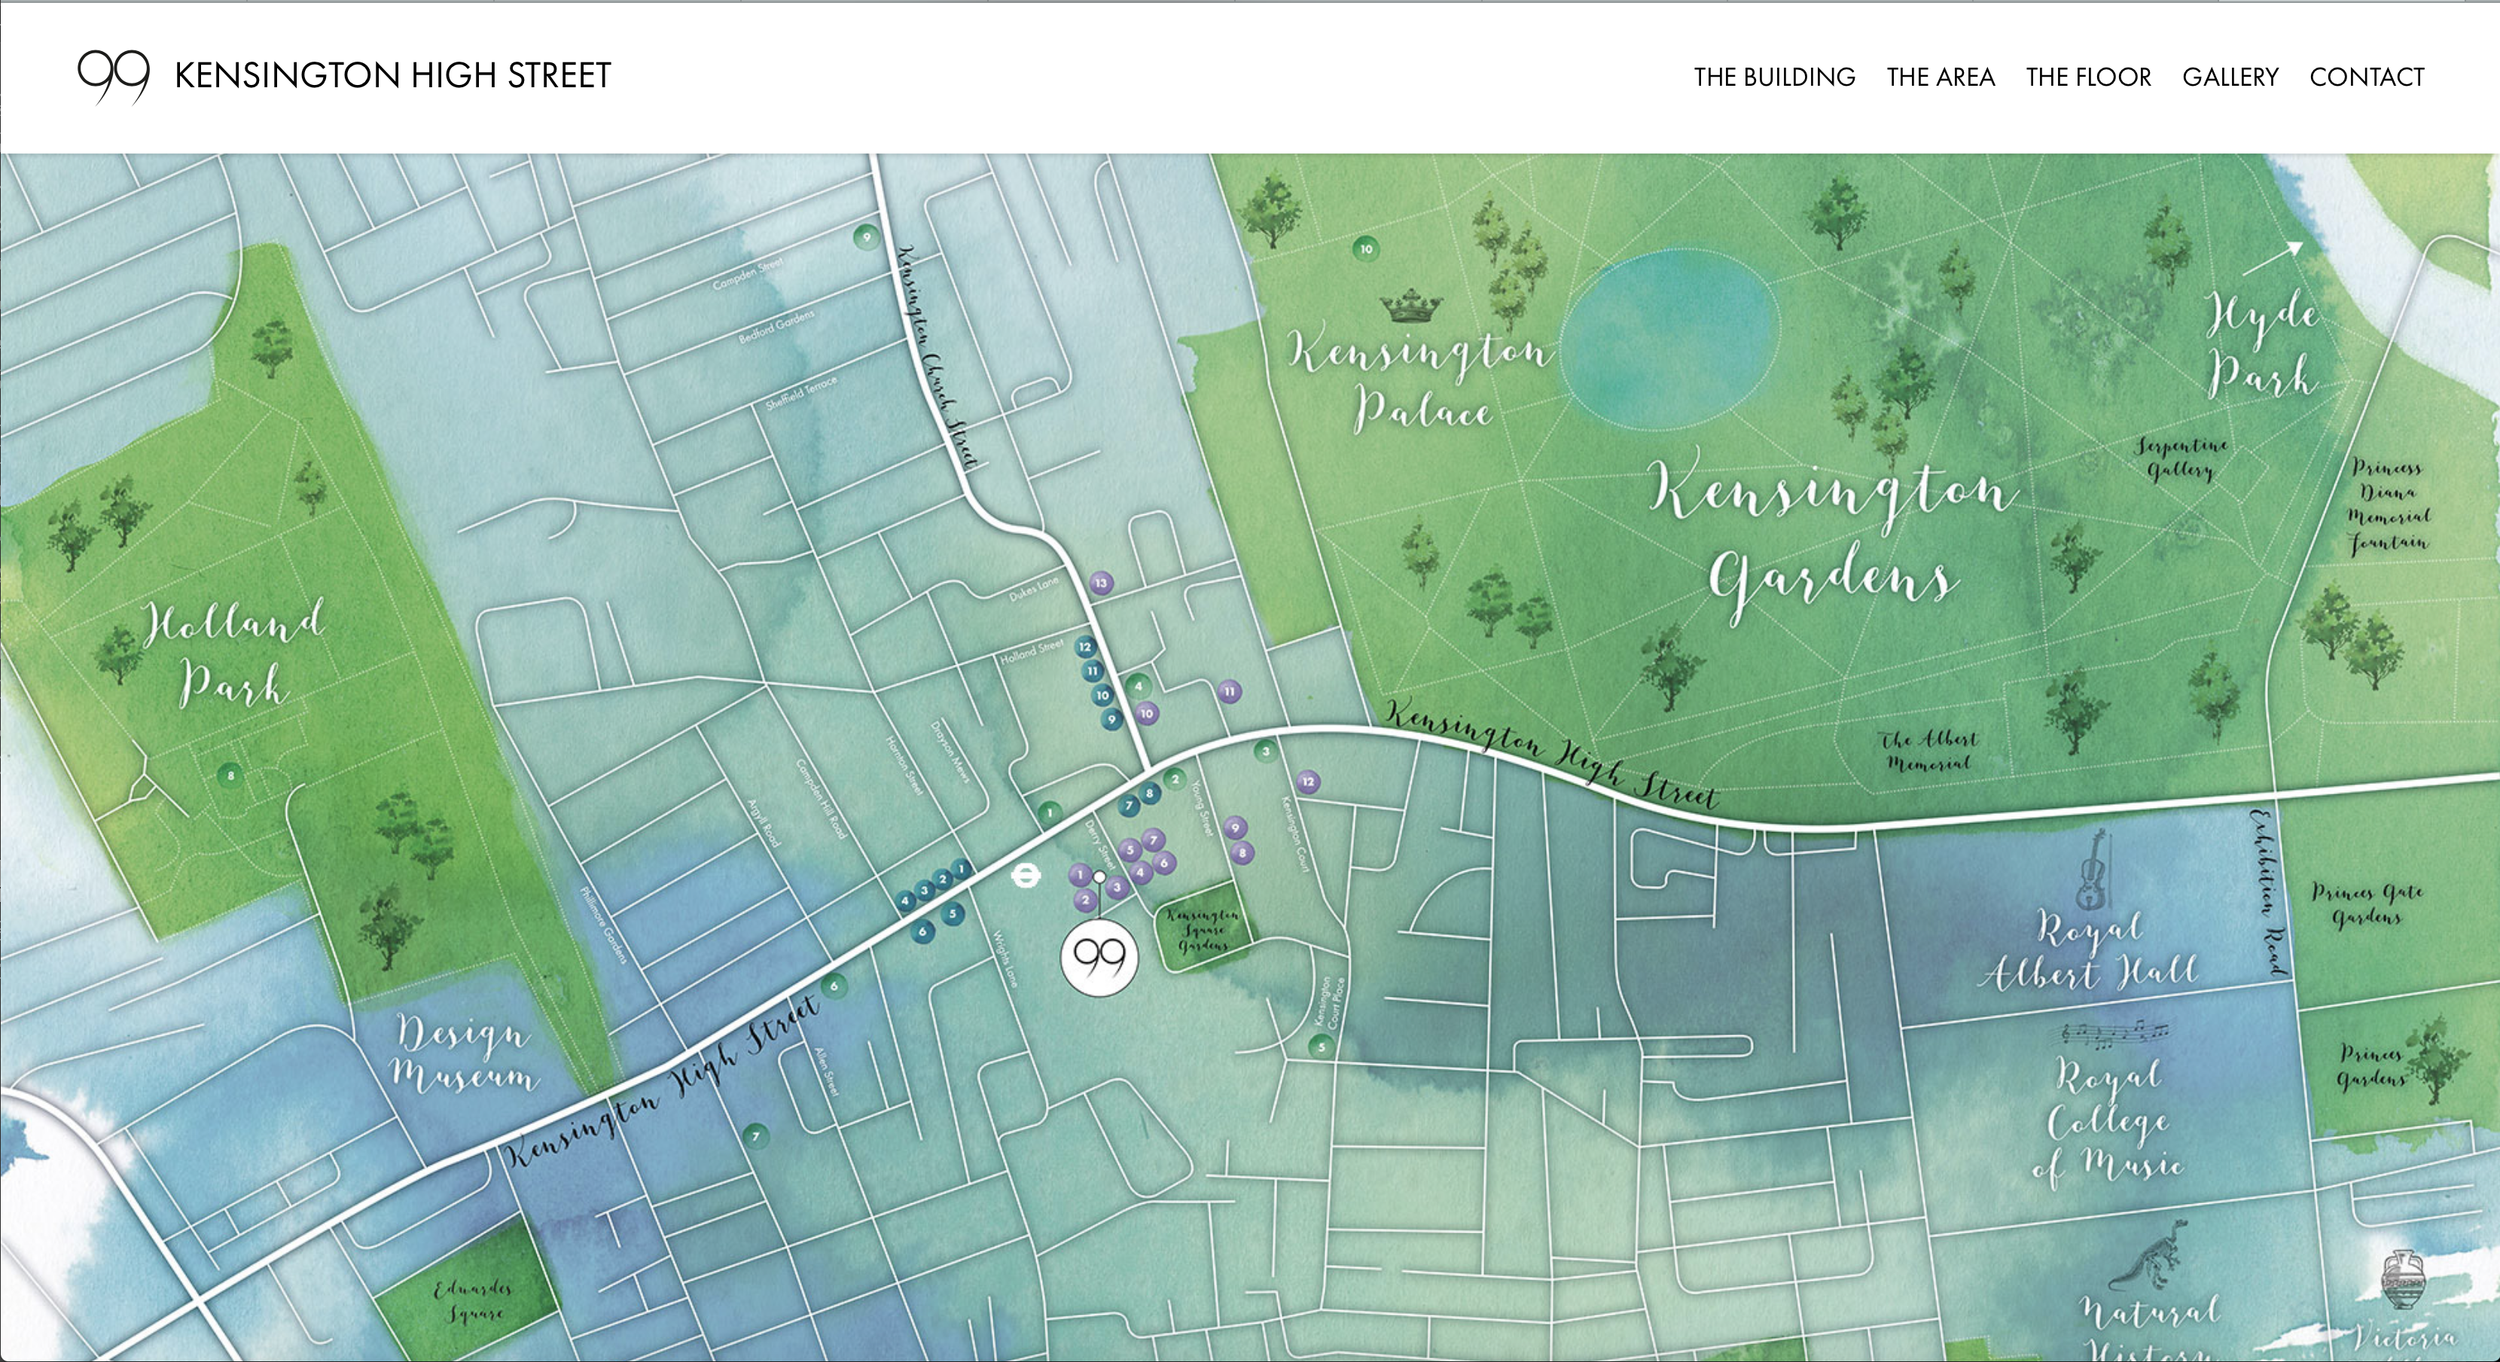Click green marker 5 near Kensington Court Place
This screenshot has width=2500, height=1362.
[x=1322, y=1047]
